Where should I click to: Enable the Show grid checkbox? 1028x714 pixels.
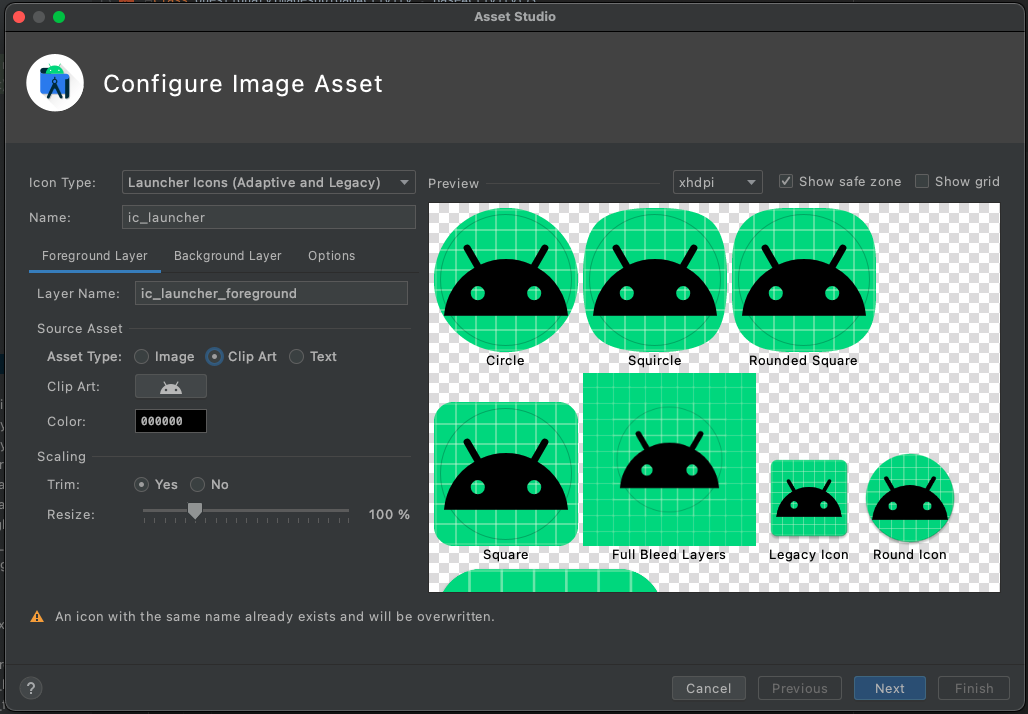coord(922,181)
